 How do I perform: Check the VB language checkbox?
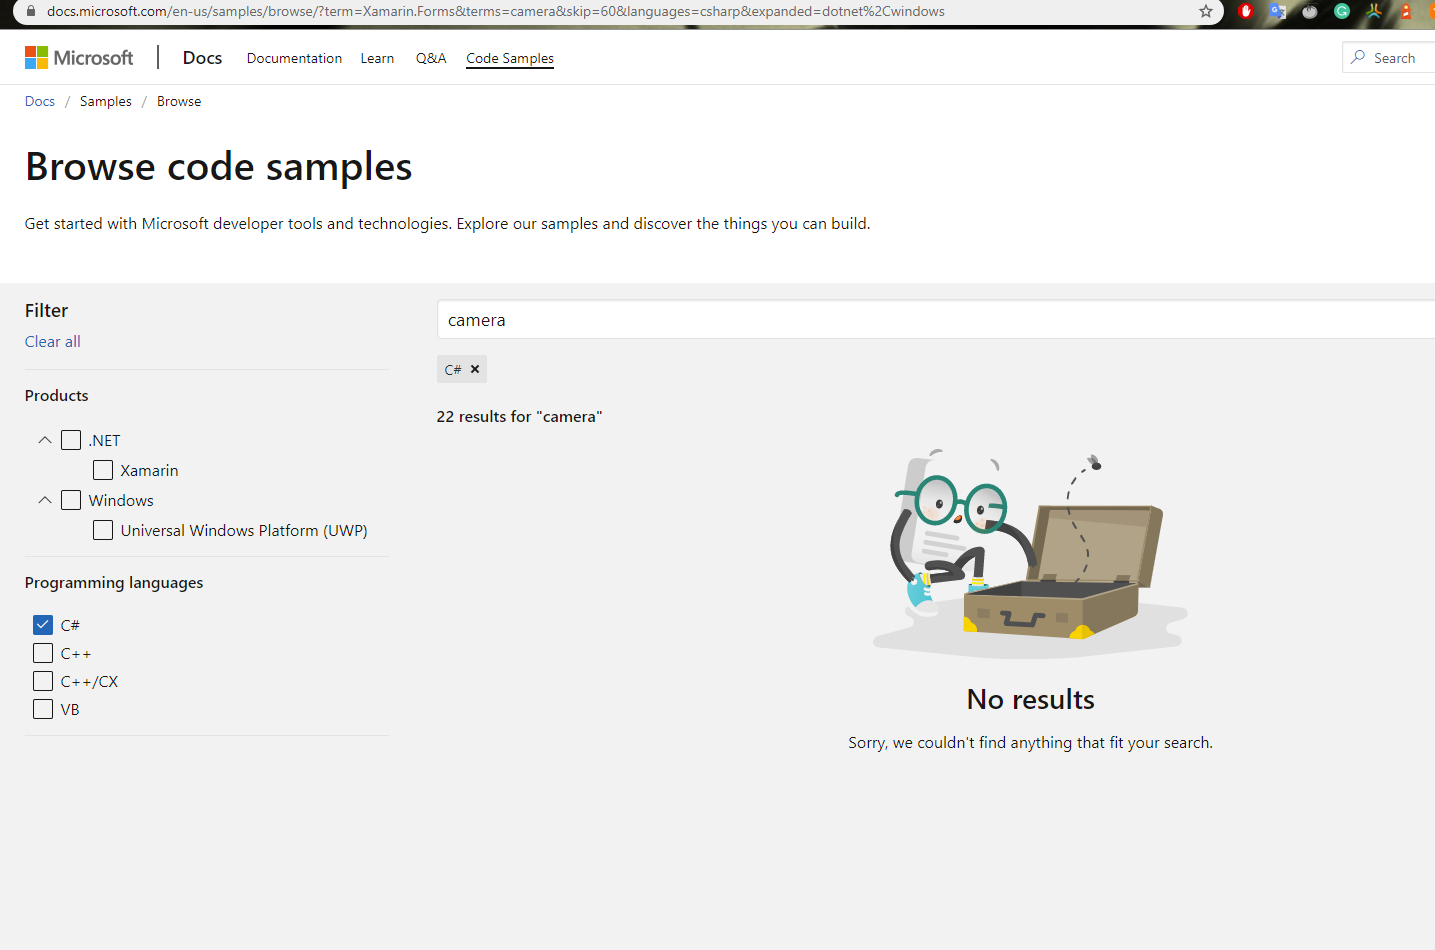point(43,709)
